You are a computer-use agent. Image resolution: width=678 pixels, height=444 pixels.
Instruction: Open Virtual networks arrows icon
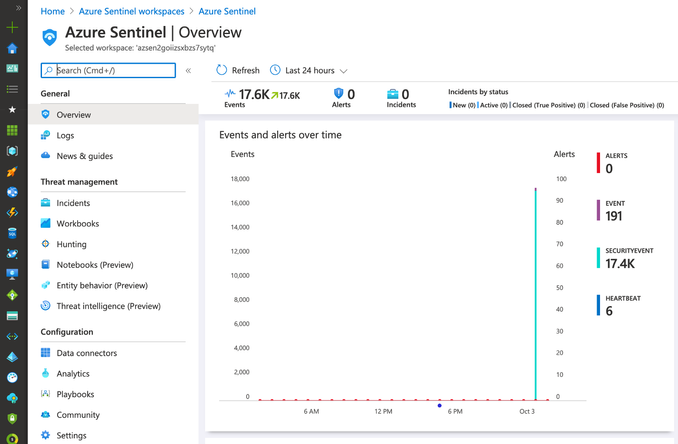click(x=12, y=336)
